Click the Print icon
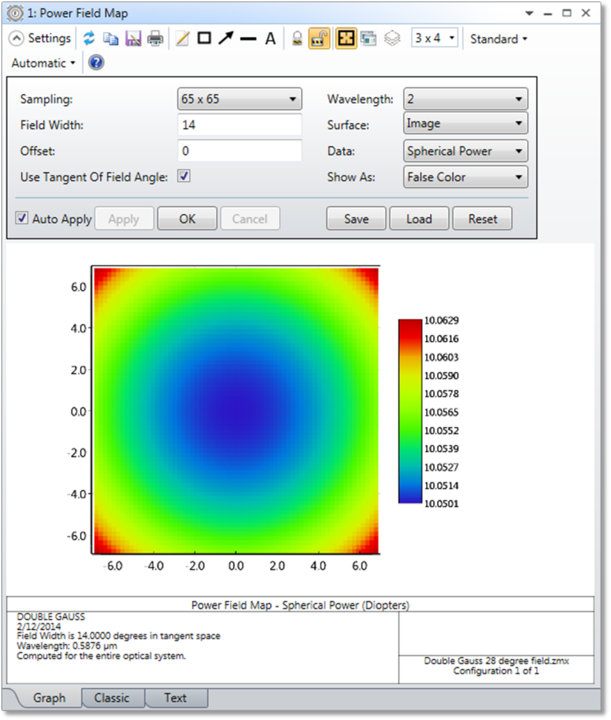Image resolution: width=611 pixels, height=720 pixels. tap(155, 39)
